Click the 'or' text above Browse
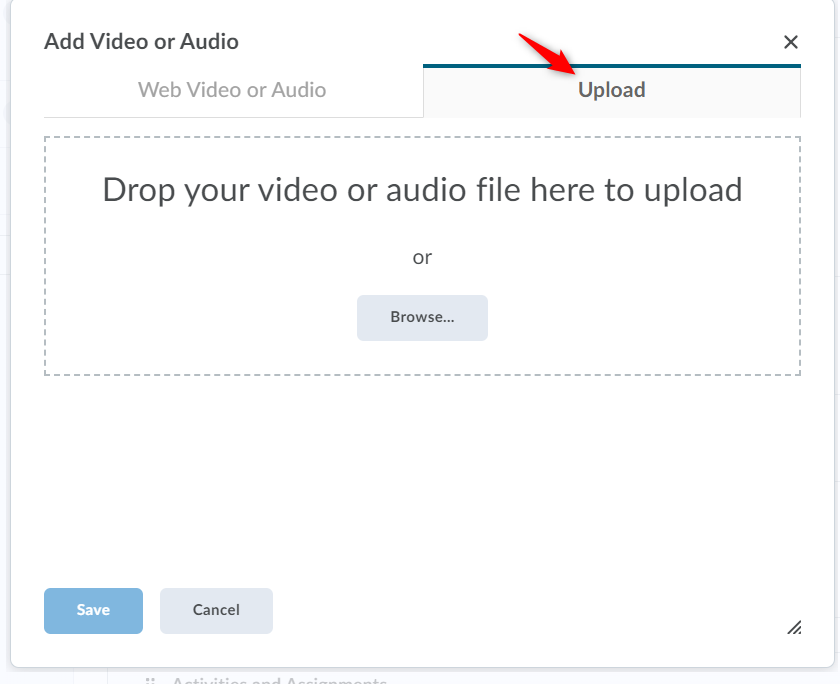Viewport: 840px width, 684px height. click(422, 257)
